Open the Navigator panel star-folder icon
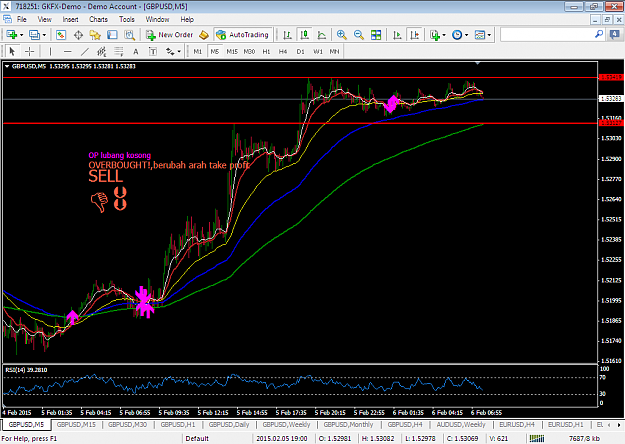 95,35
